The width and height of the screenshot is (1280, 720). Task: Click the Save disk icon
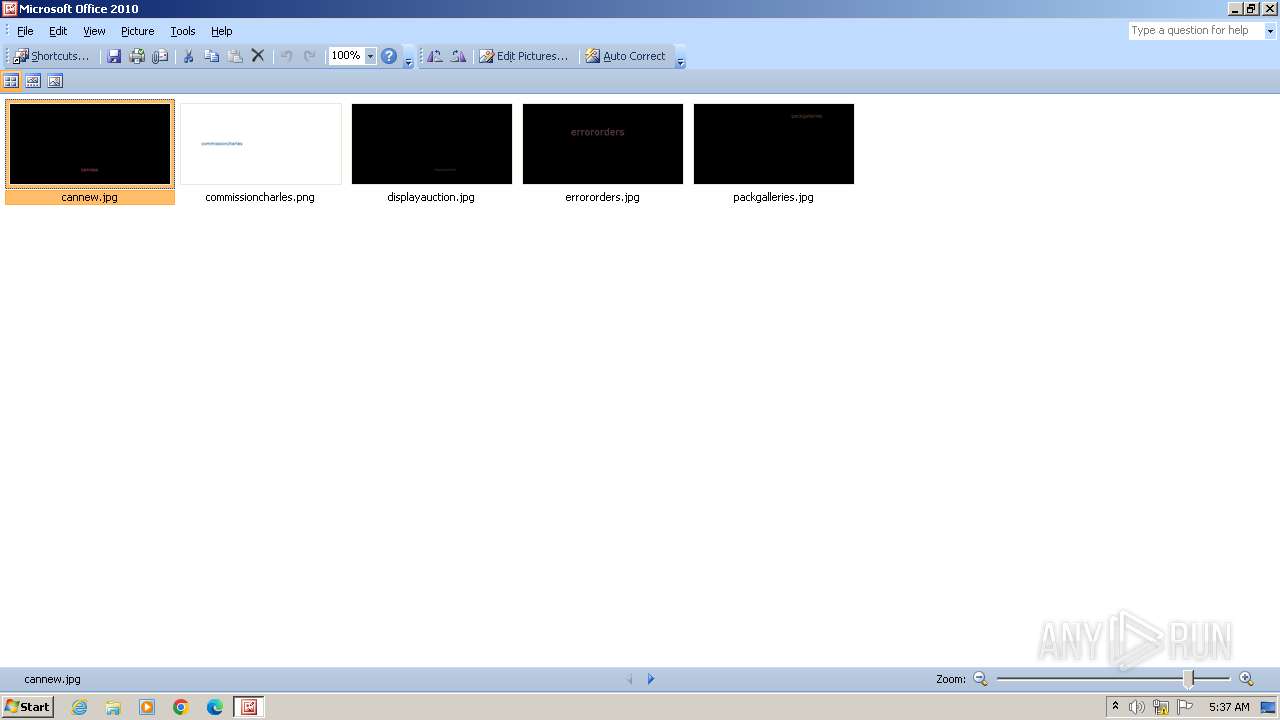click(114, 56)
